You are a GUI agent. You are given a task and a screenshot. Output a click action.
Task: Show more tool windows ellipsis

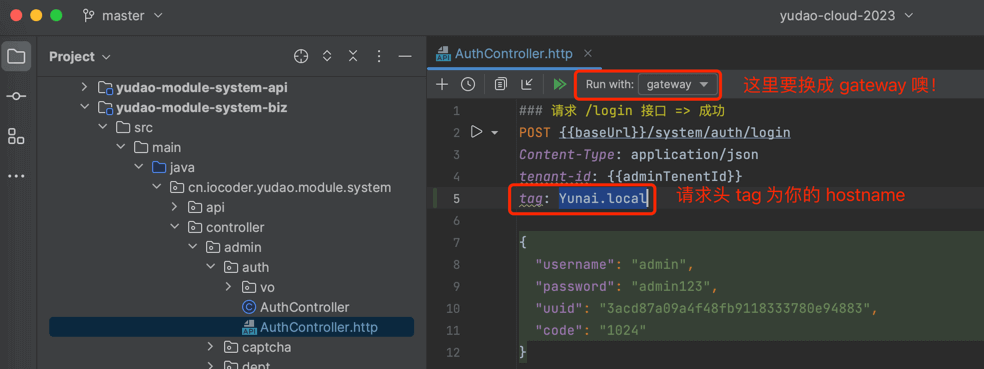click(x=16, y=176)
